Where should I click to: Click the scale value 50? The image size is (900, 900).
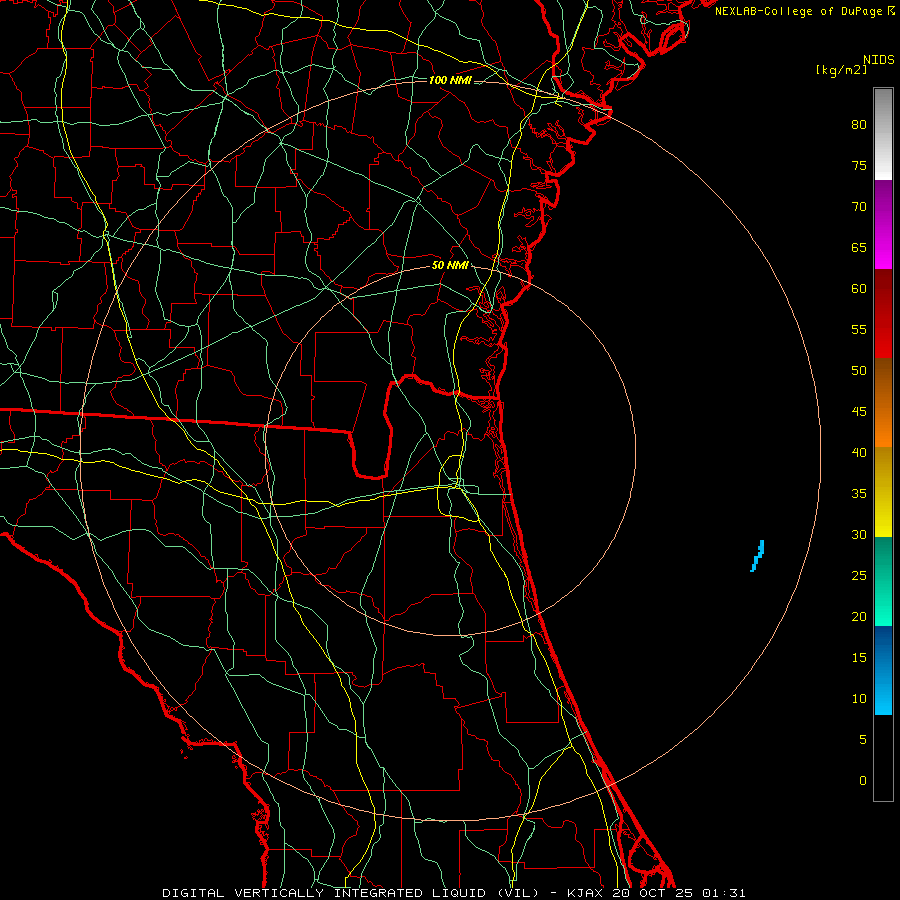coord(859,371)
